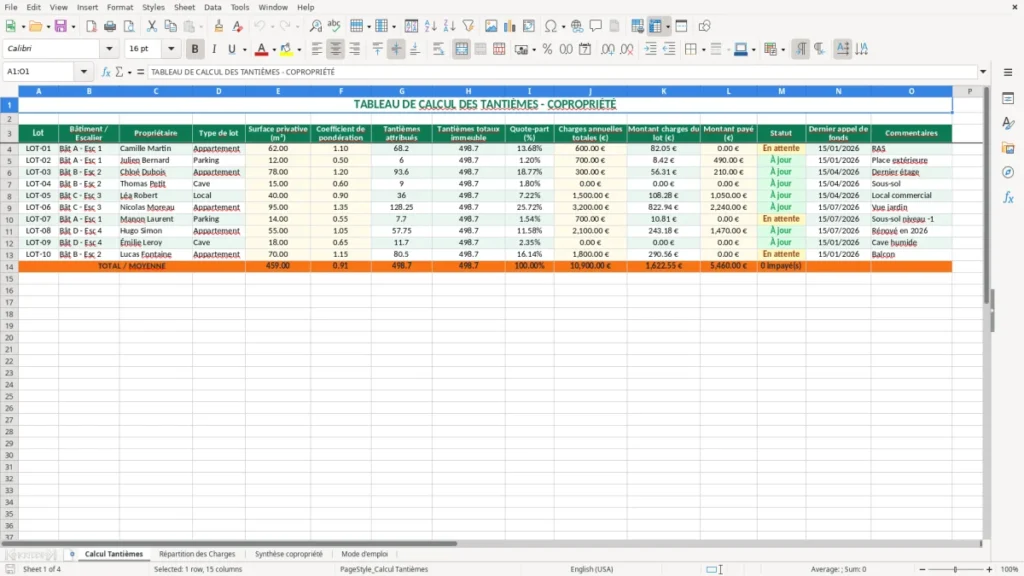Open sidebar Gallery icon
Viewport: 1024px width, 576px height.
click(1008, 148)
